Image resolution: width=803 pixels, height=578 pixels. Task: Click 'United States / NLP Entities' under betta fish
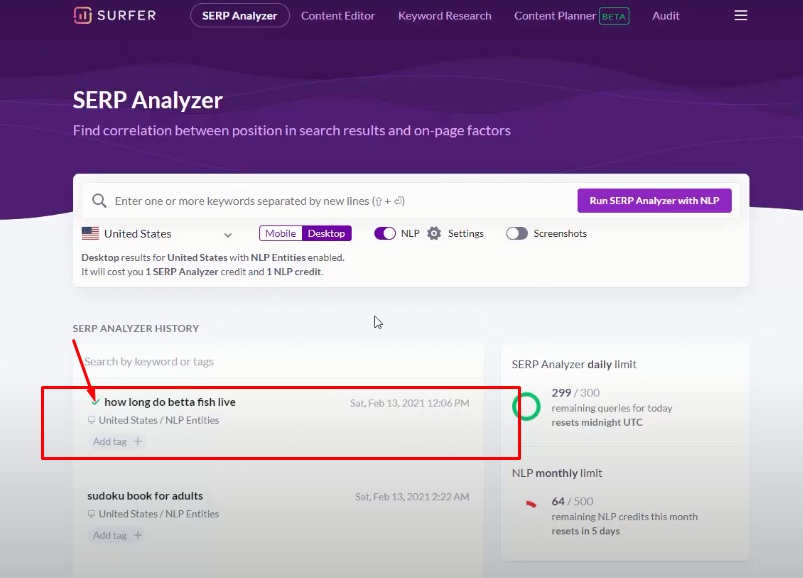coord(159,420)
